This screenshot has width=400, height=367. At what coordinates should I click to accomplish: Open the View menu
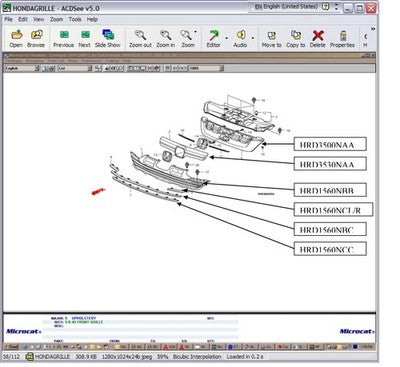[x=39, y=19]
